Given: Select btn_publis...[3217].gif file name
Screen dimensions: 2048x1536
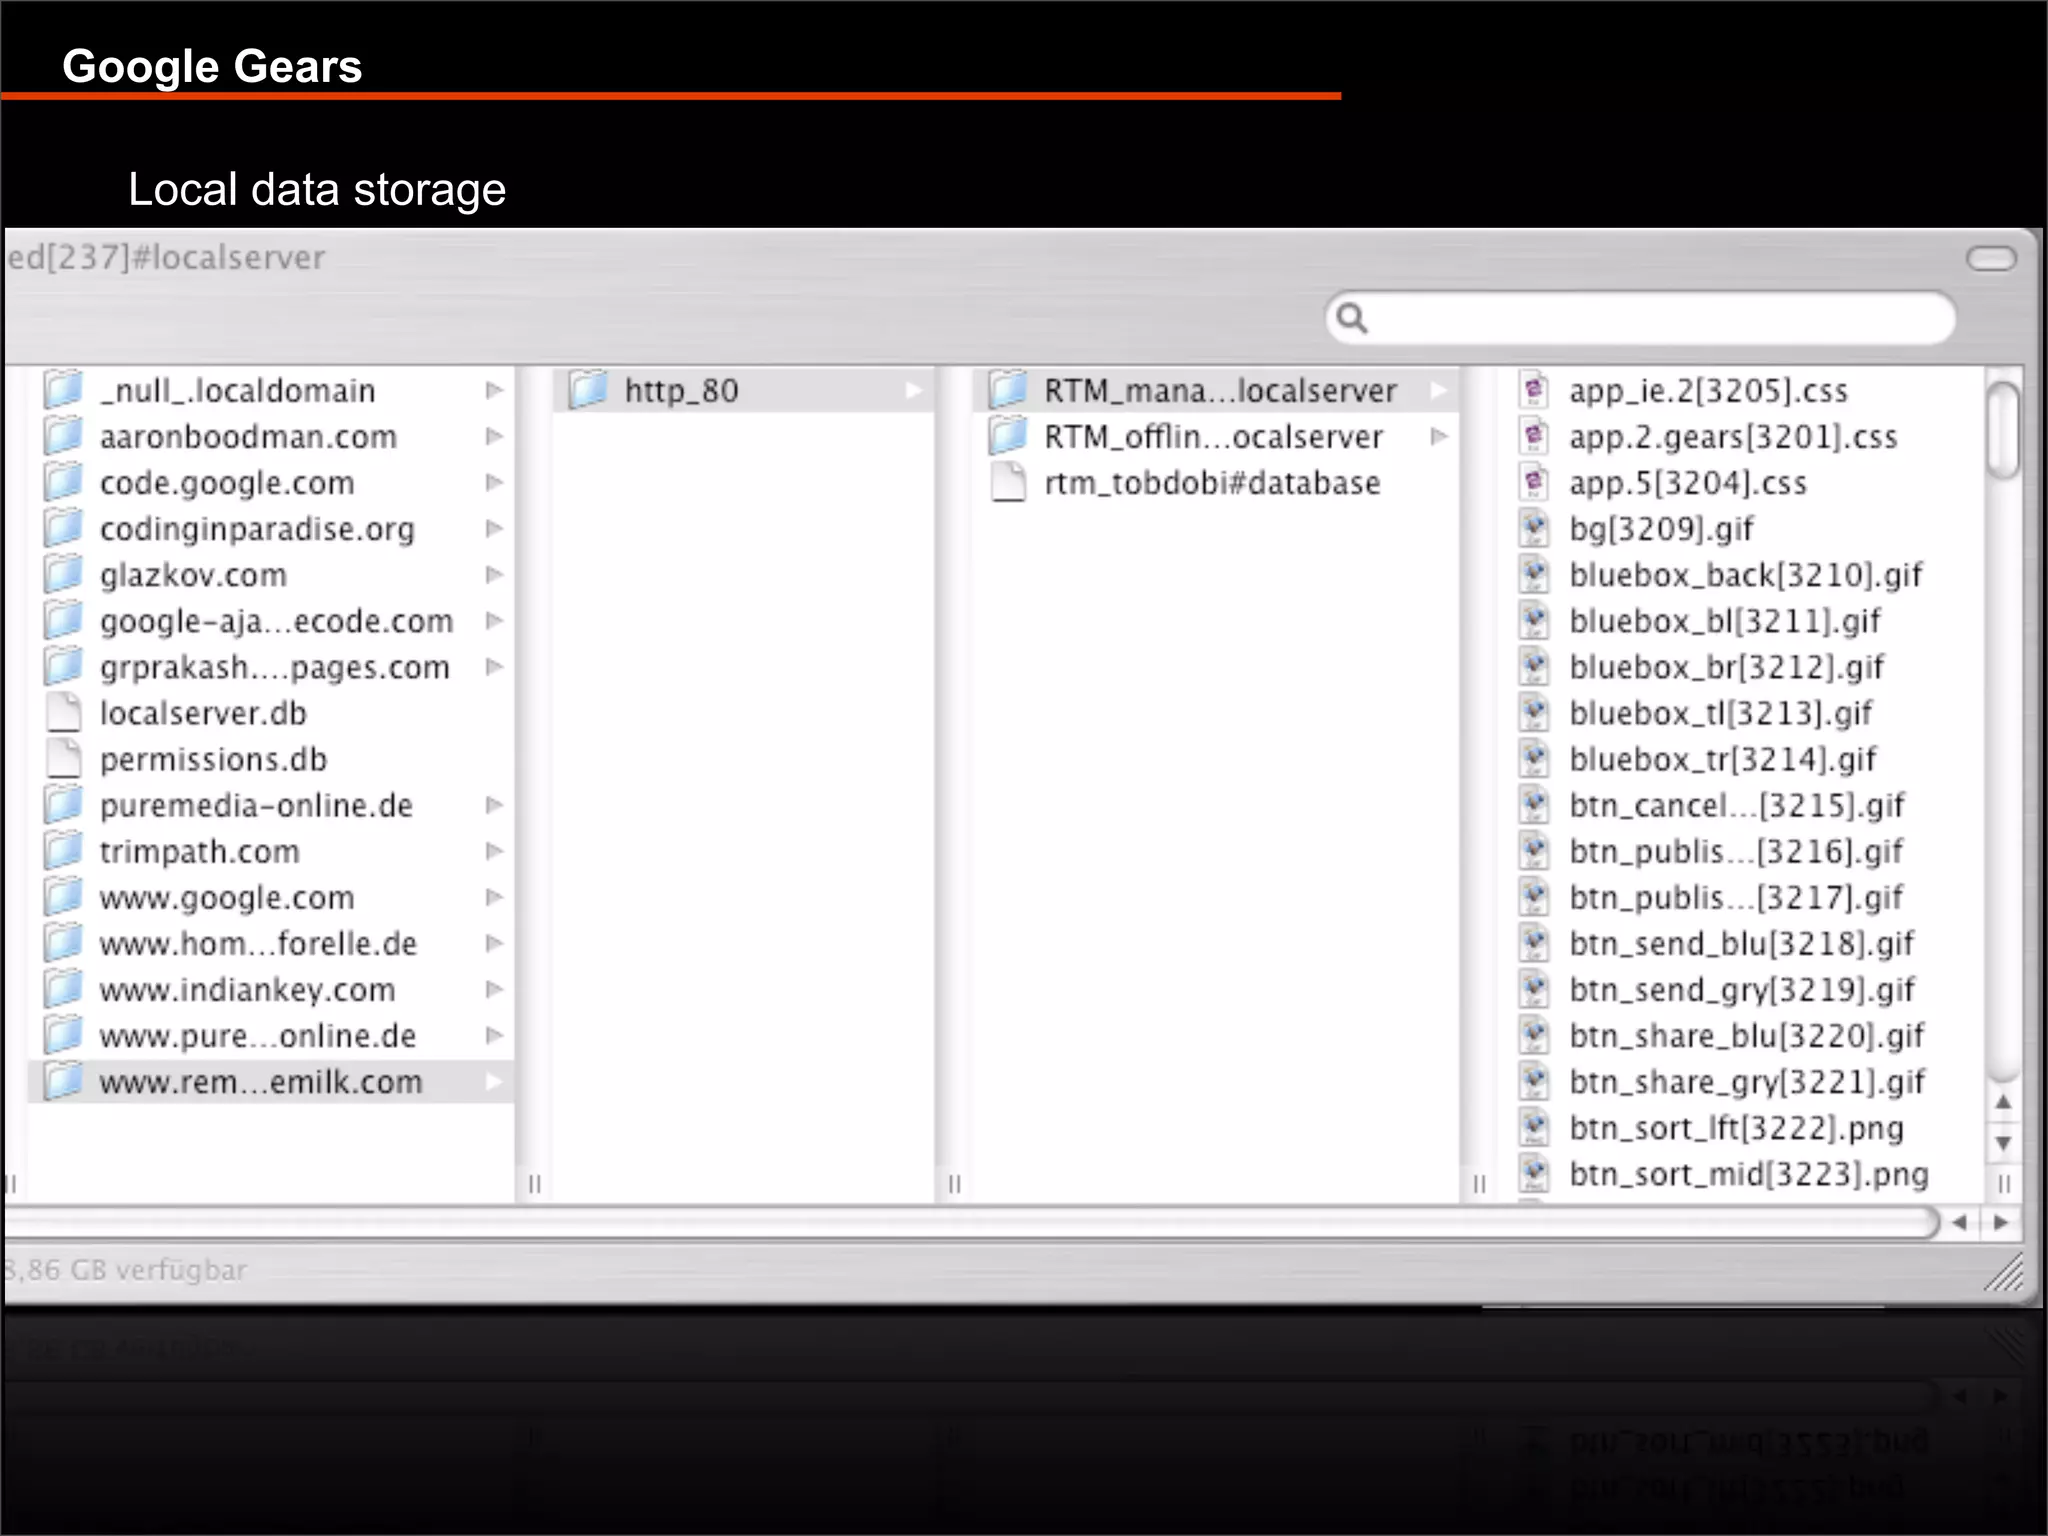Looking at the screenshot, I should (1736, 897).
